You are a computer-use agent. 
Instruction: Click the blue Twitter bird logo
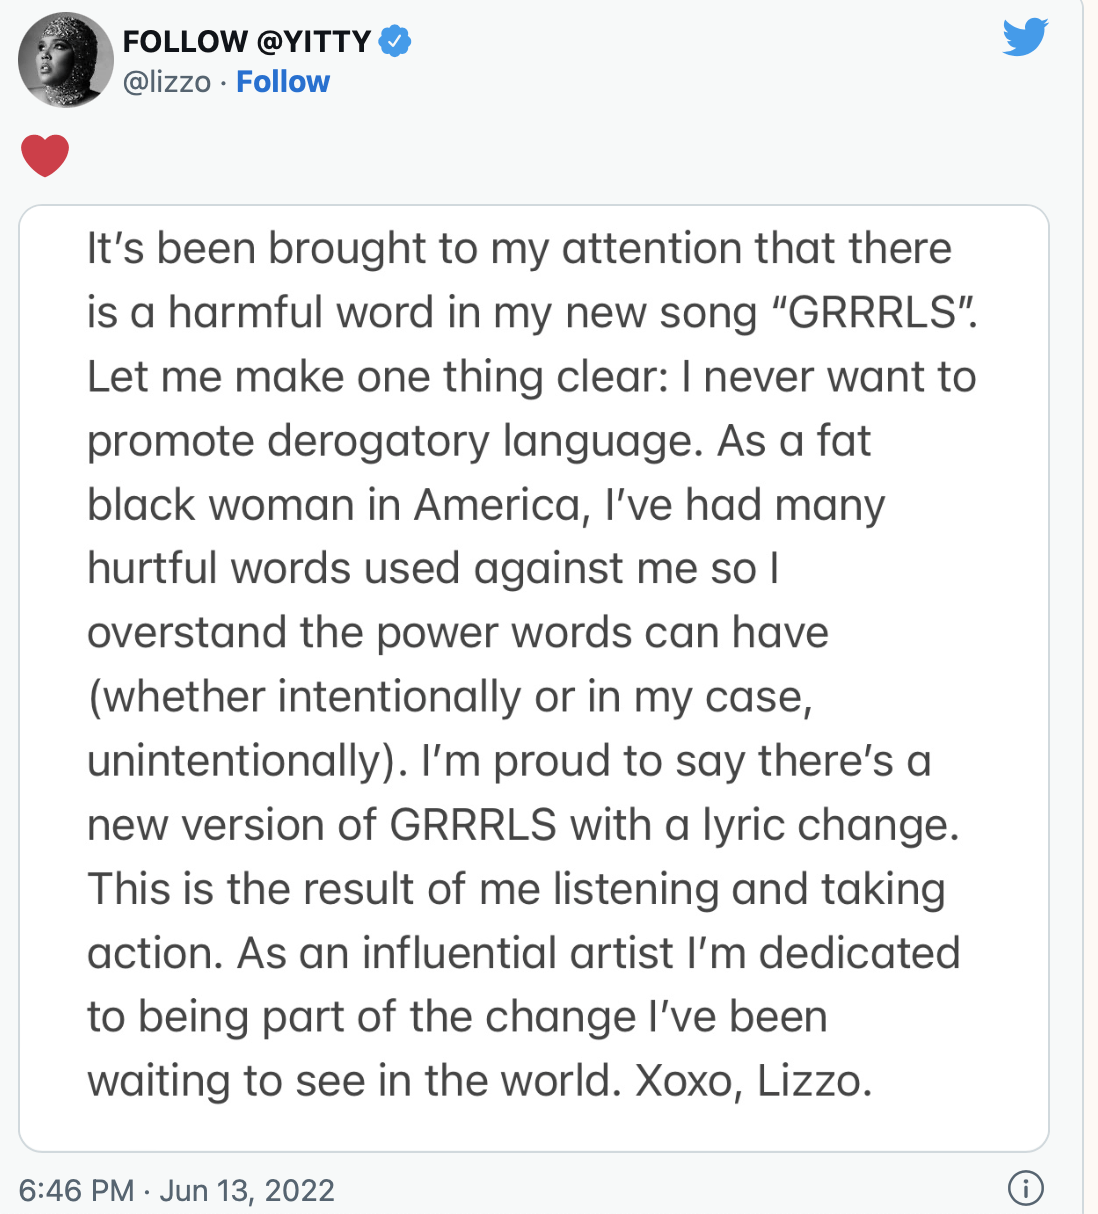1025,37
